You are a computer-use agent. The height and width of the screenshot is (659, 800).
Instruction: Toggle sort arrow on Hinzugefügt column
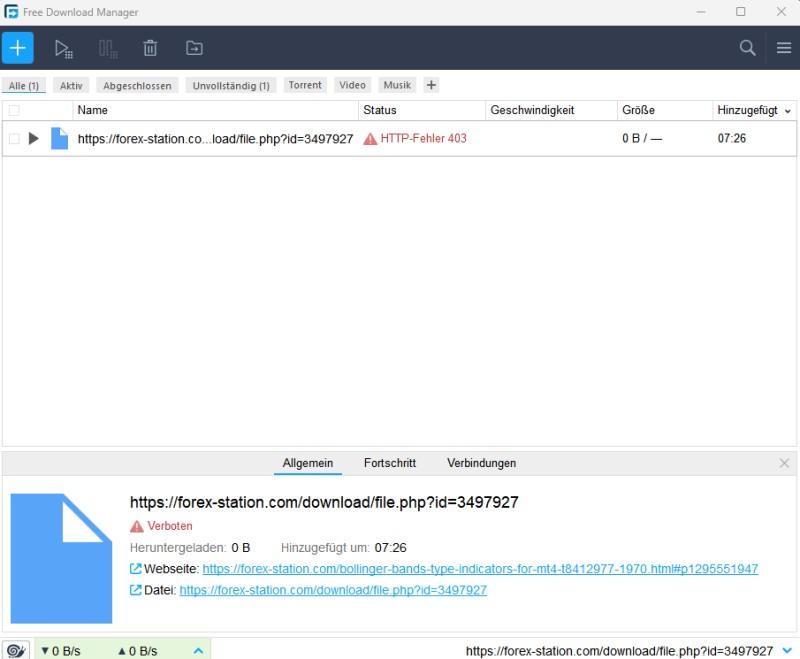[788, 111]
